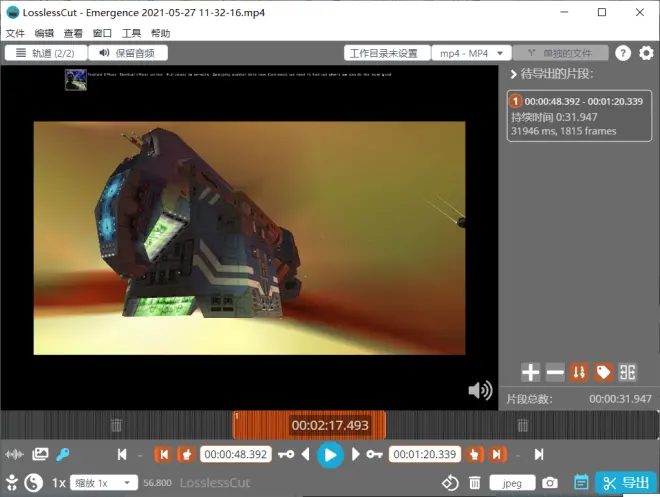660x497 pixels.
Task: Invert segments with the yin-yang icon
Action: 34,483
